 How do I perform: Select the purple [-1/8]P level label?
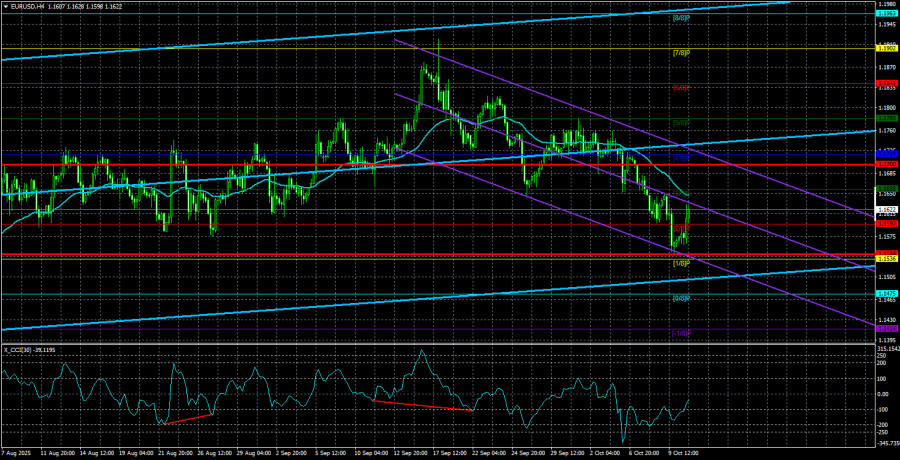[x=680, y=333]
